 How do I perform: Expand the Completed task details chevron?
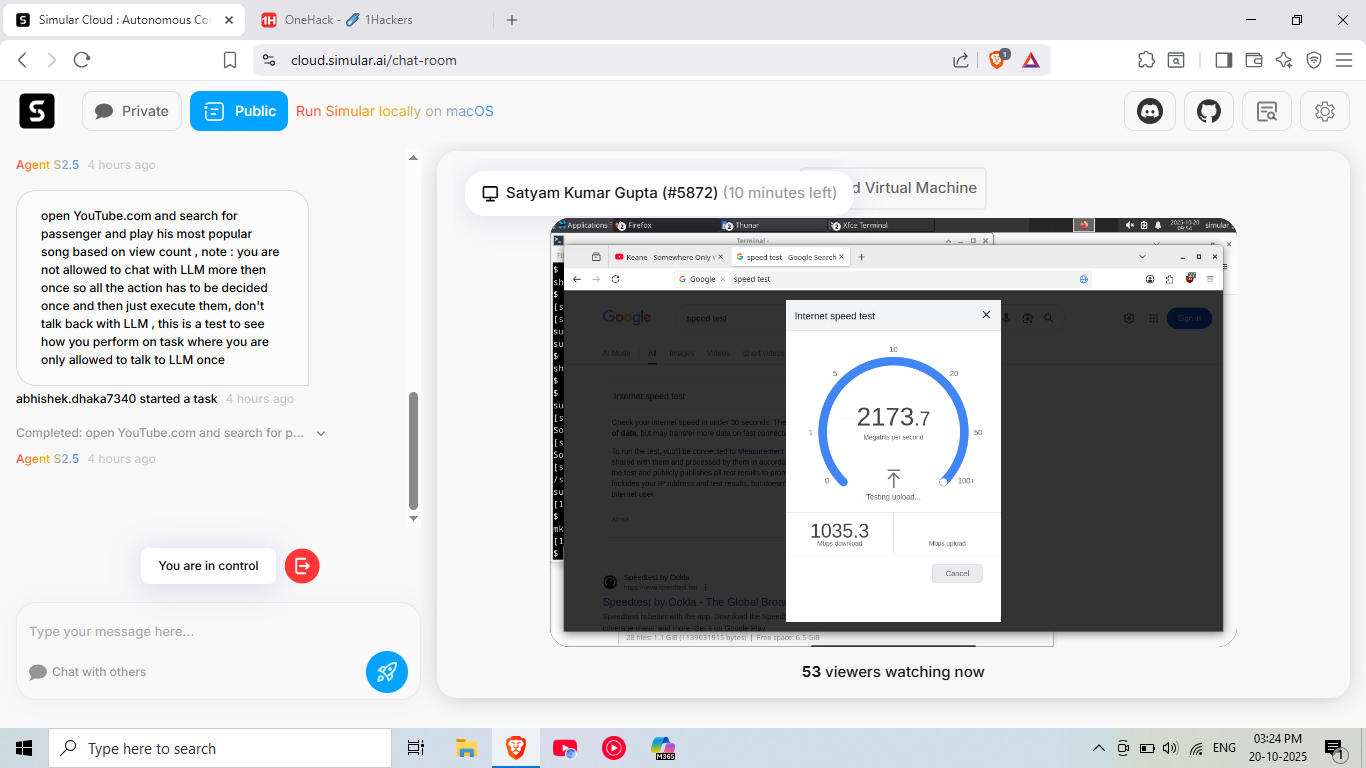(321, 434)
